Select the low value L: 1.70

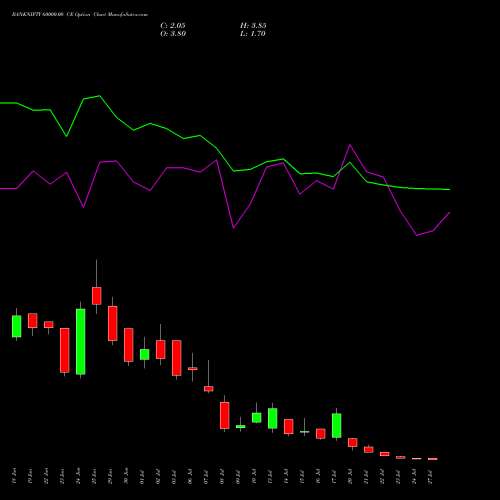253,34
